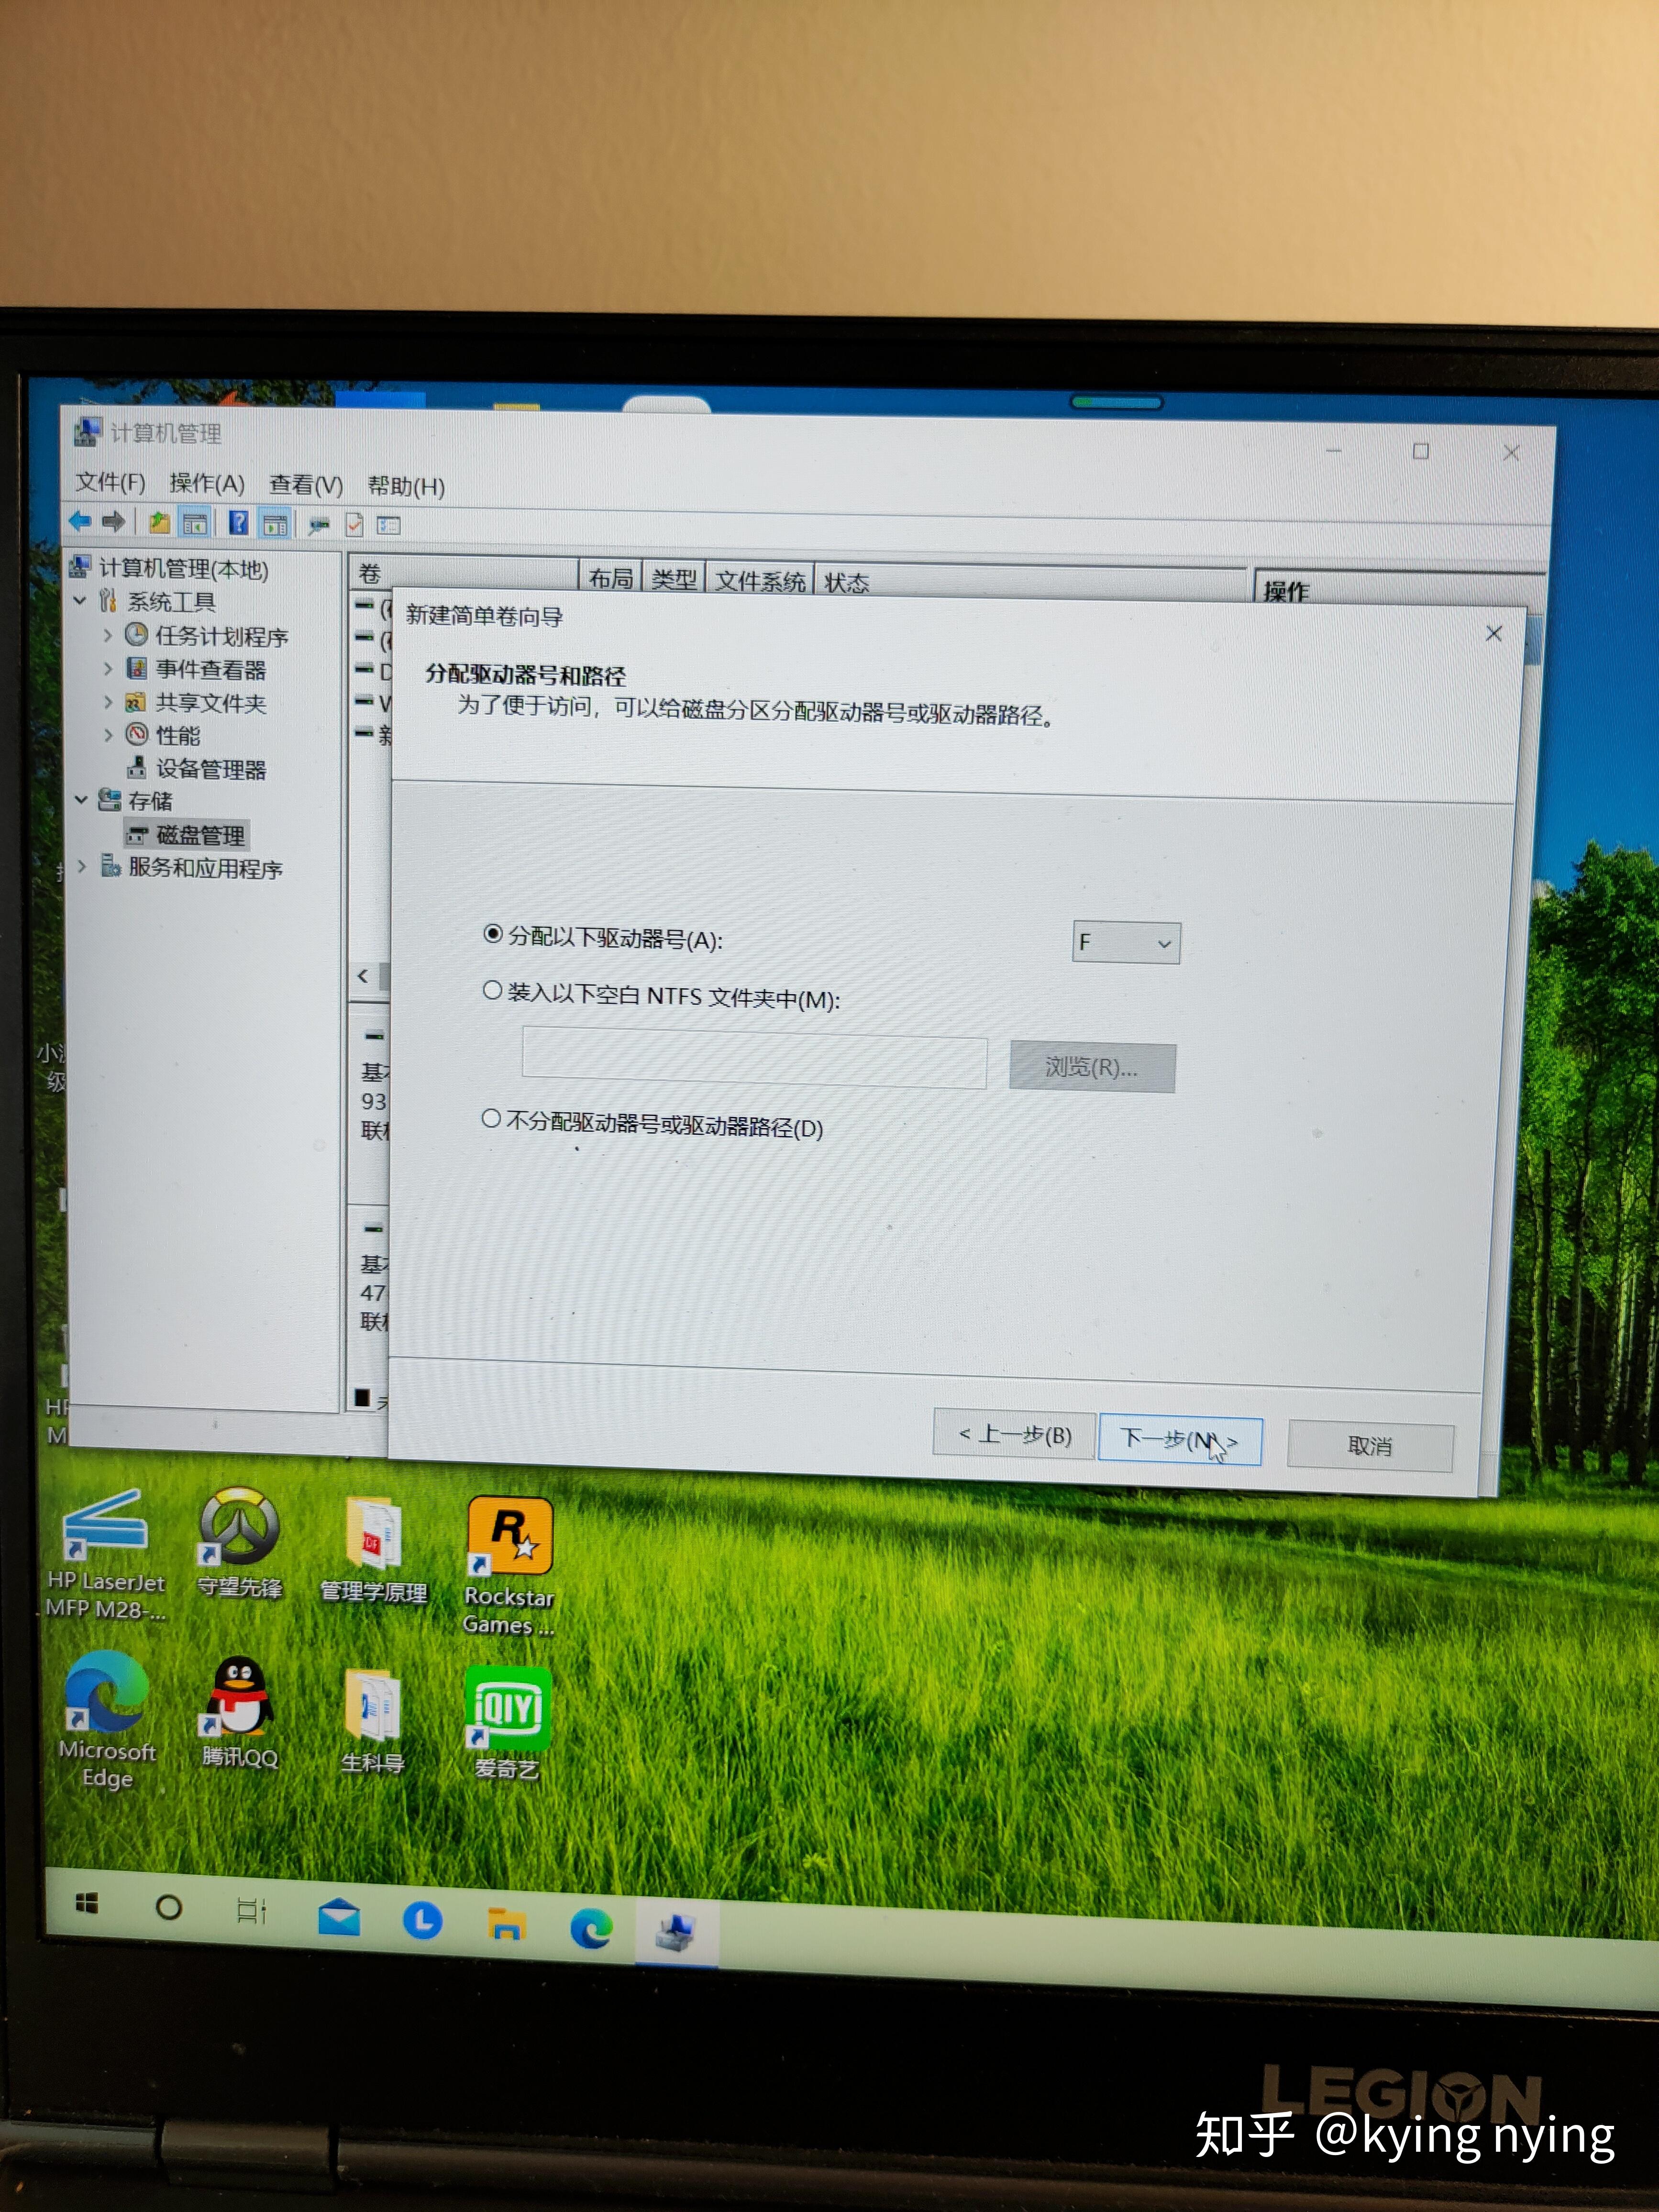
Task: Click the 卷 column header
Action: (x=465, y=574)
